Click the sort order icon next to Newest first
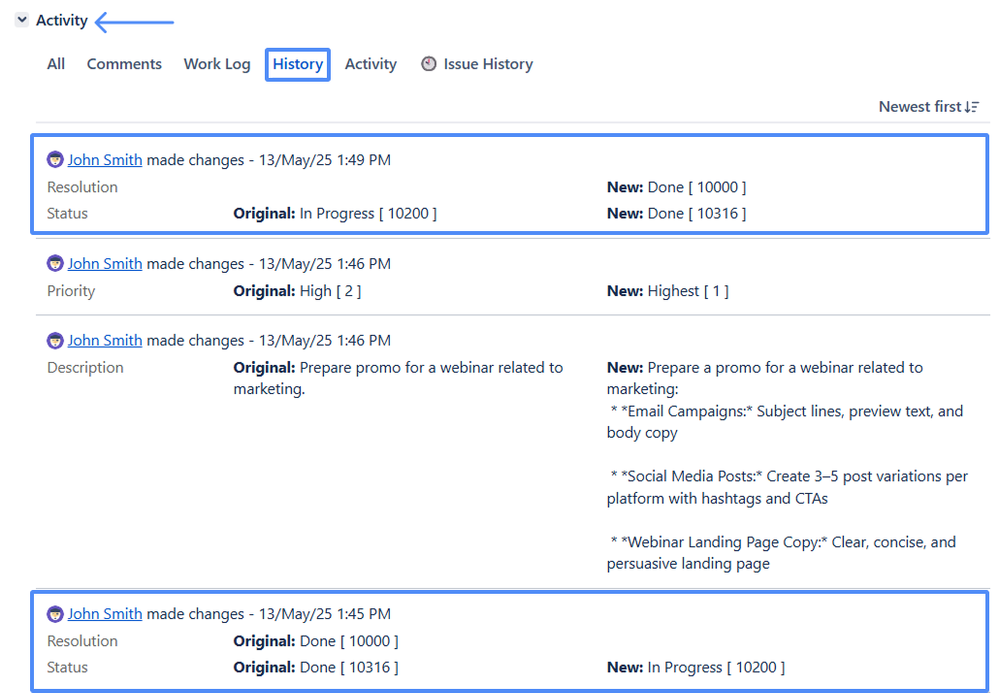999x693 pixels. (973, 106)
